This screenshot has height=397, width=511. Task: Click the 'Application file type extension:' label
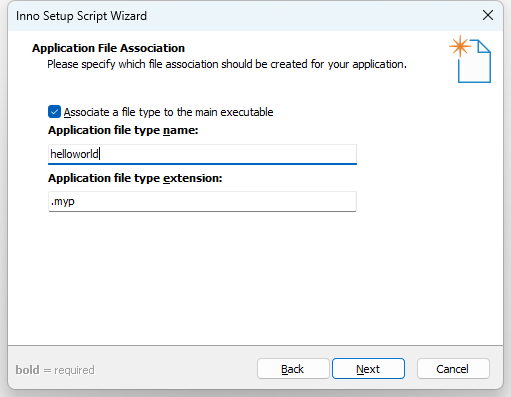[x=135, y=178]
